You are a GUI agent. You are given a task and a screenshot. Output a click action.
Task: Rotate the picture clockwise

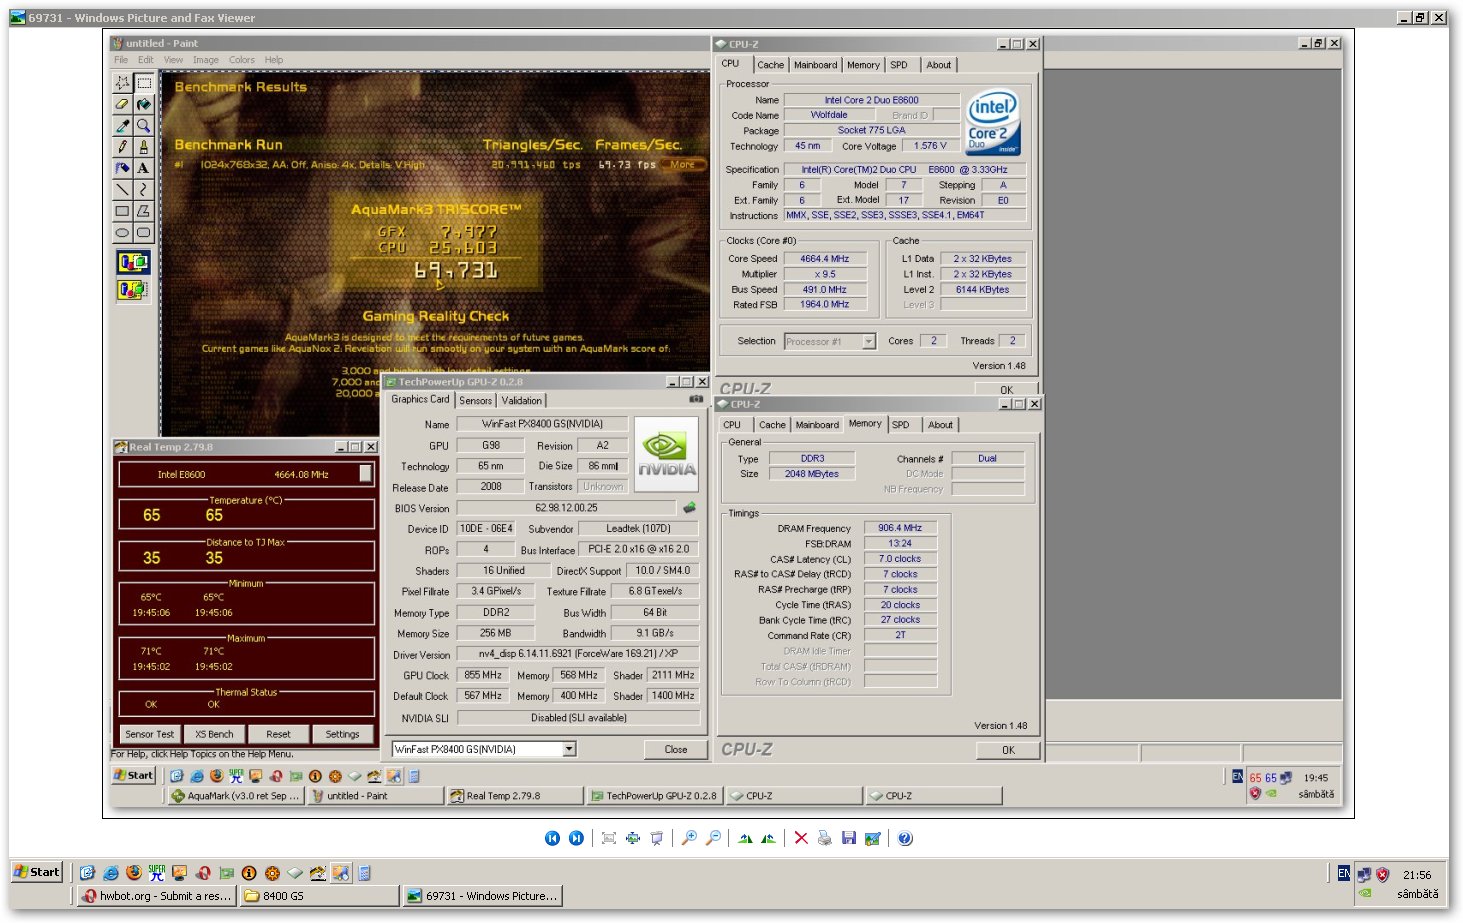(745, 838)
